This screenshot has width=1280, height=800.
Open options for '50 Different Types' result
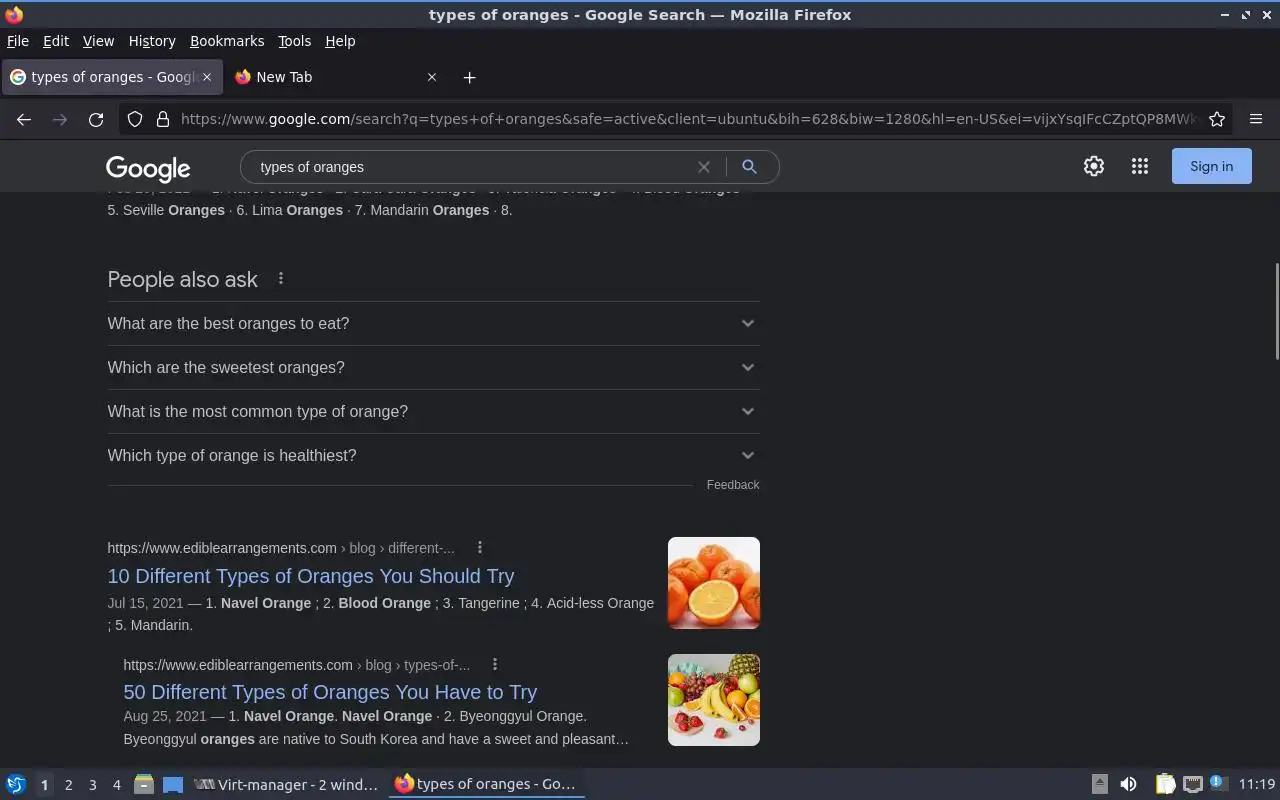tap(495, 664)
